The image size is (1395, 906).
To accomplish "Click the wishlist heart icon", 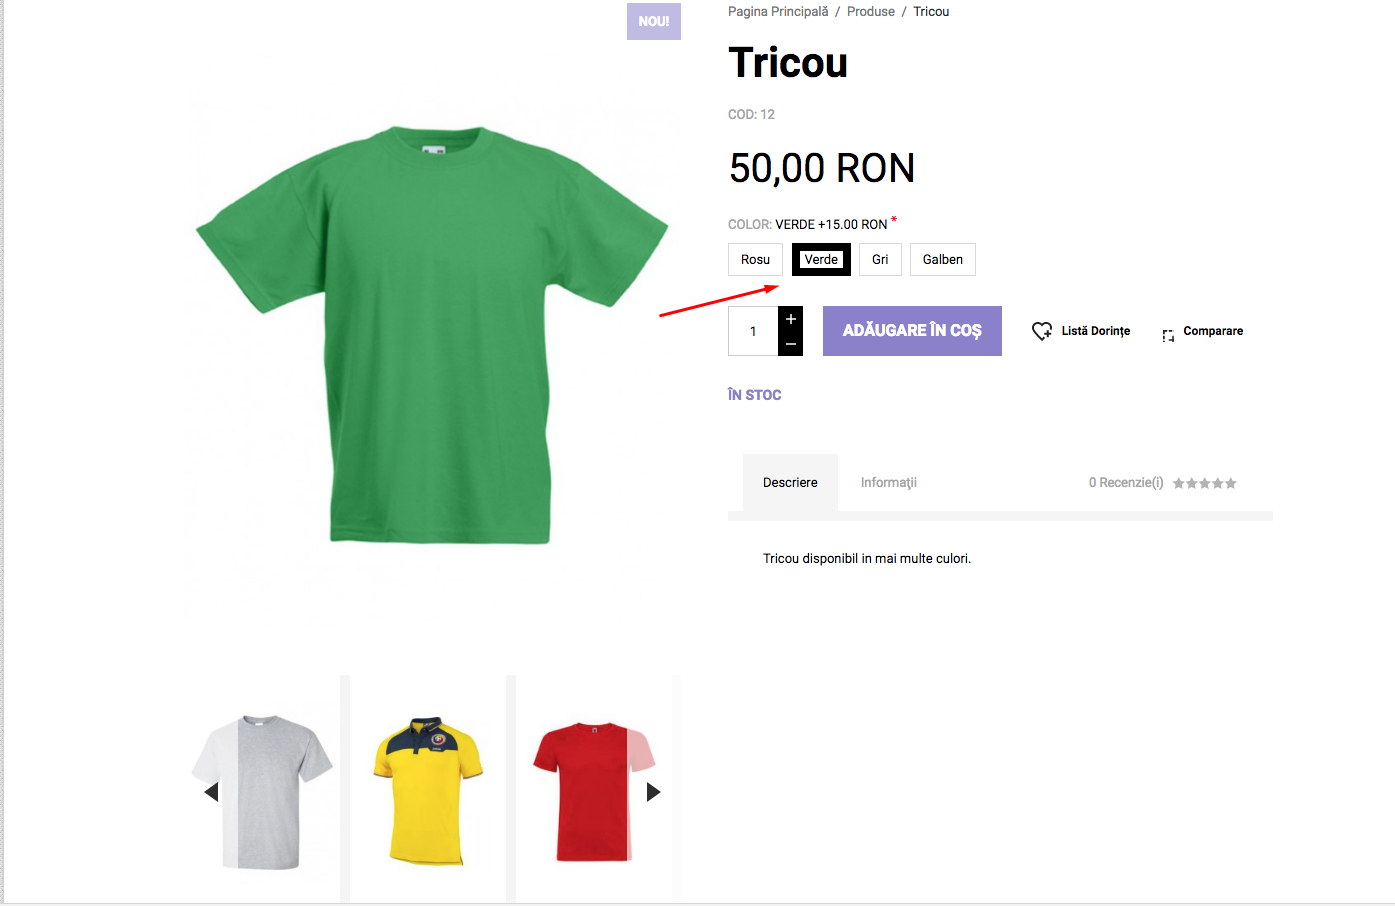I will point(1042,331).
